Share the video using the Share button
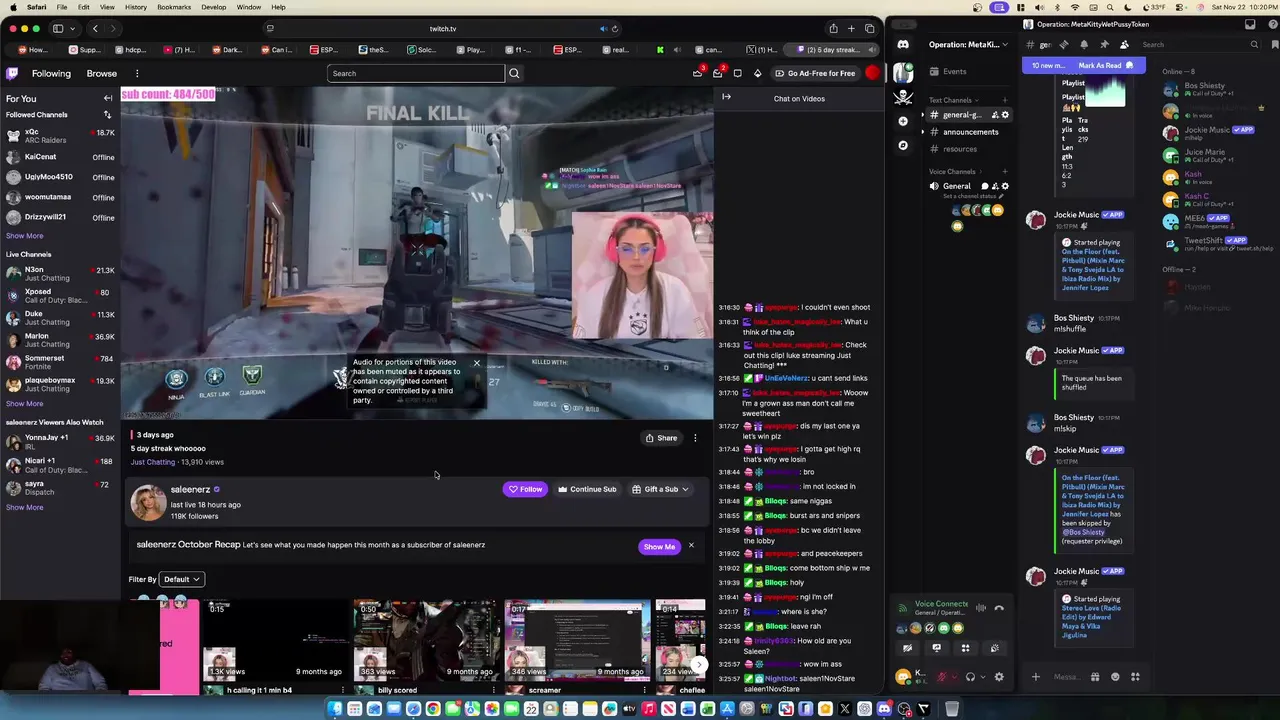 coord(661,438)
